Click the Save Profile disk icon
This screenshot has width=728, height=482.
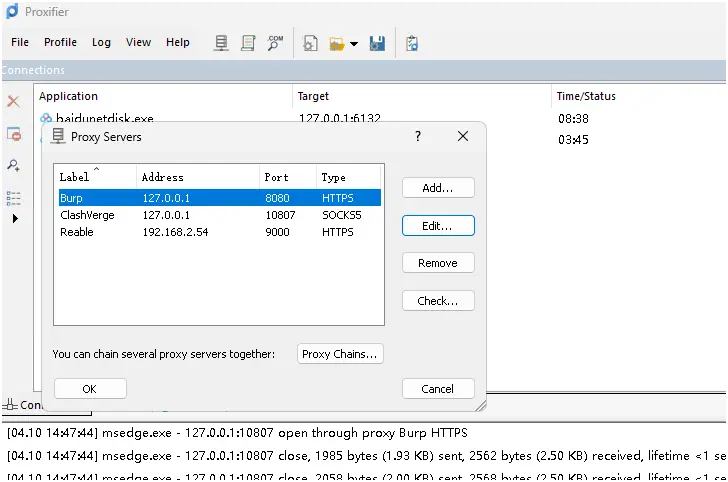tap(377, 44)
